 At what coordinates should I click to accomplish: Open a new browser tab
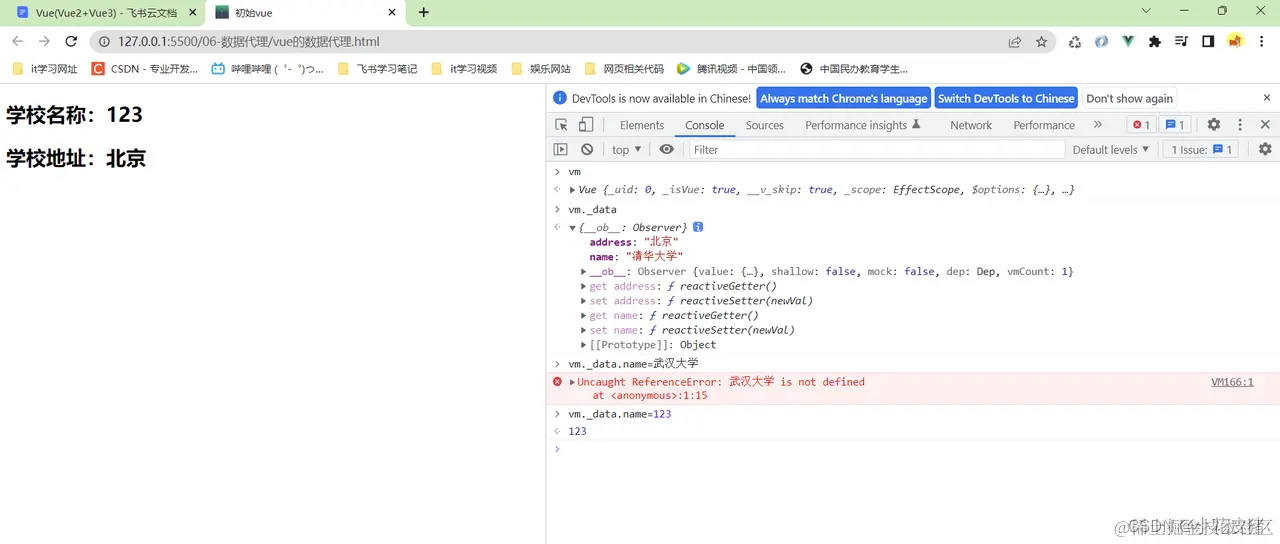click(424, 13)
